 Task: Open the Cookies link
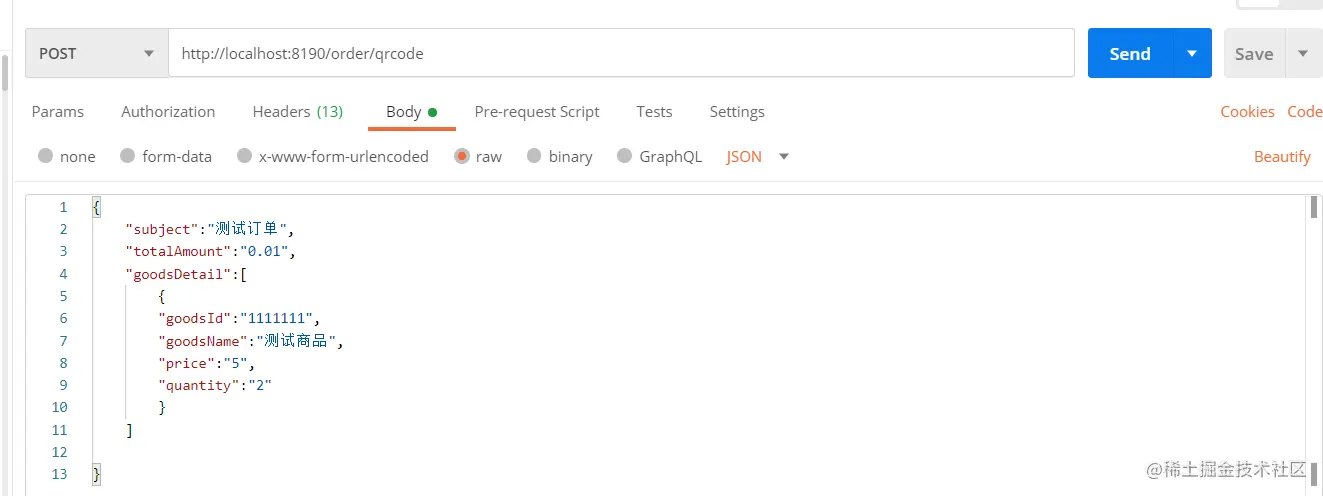[1247, 112]
